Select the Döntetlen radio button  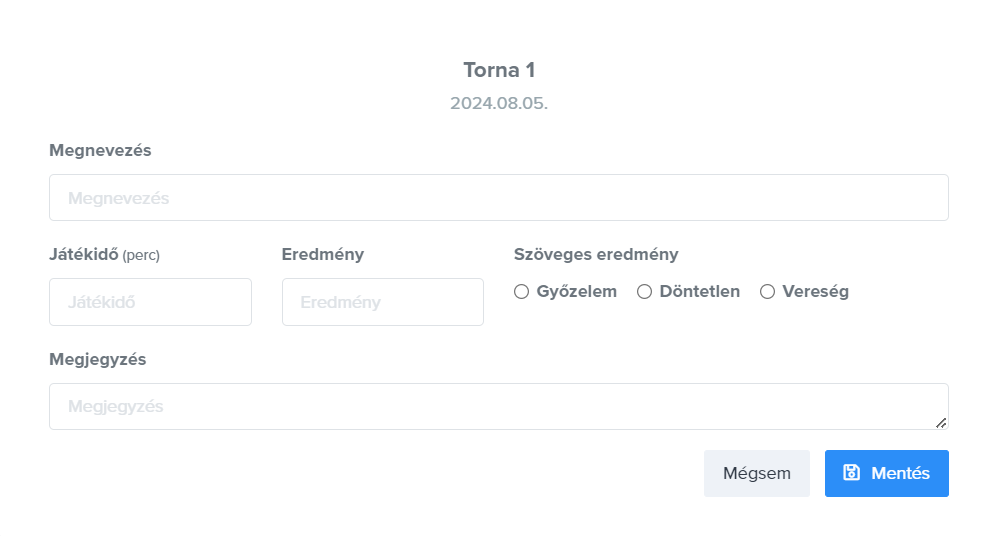(x=644, y=292)
